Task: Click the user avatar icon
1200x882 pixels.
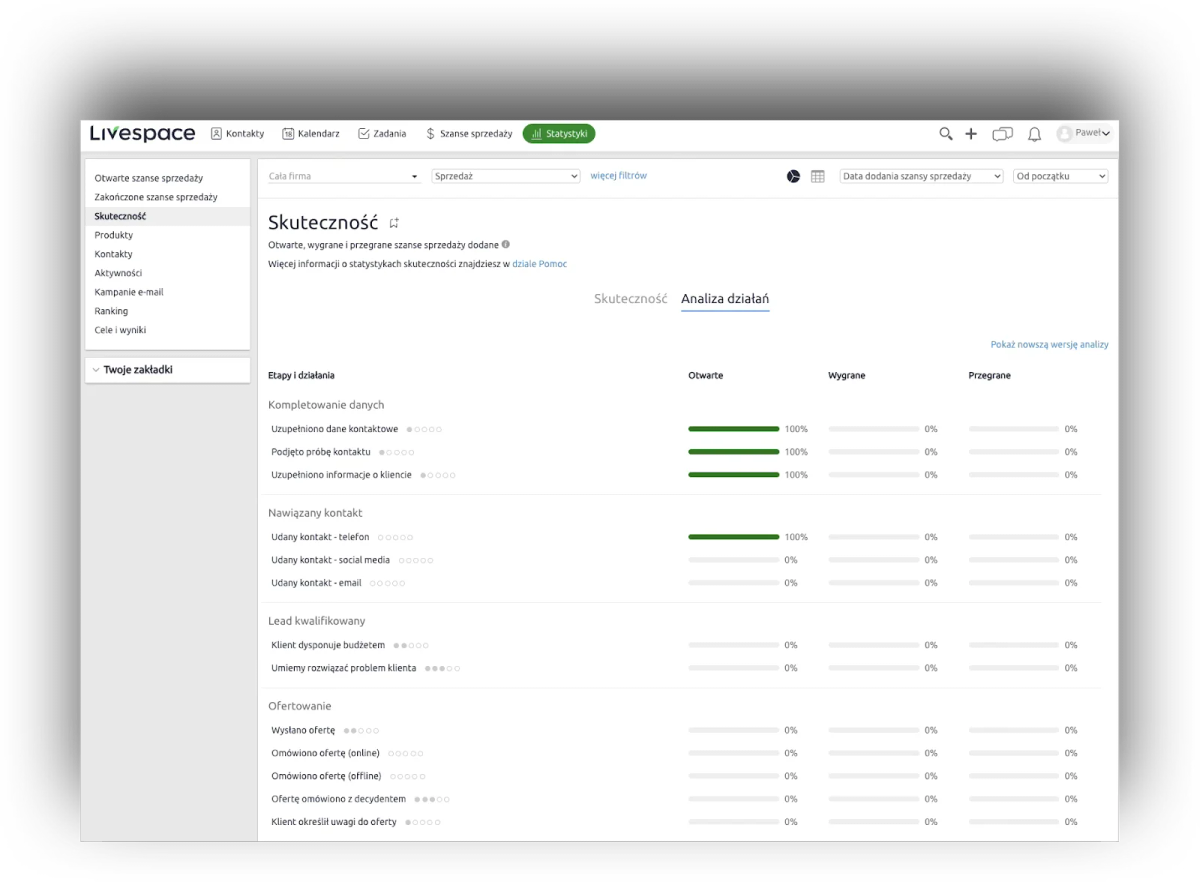Action: (1064, 133)
